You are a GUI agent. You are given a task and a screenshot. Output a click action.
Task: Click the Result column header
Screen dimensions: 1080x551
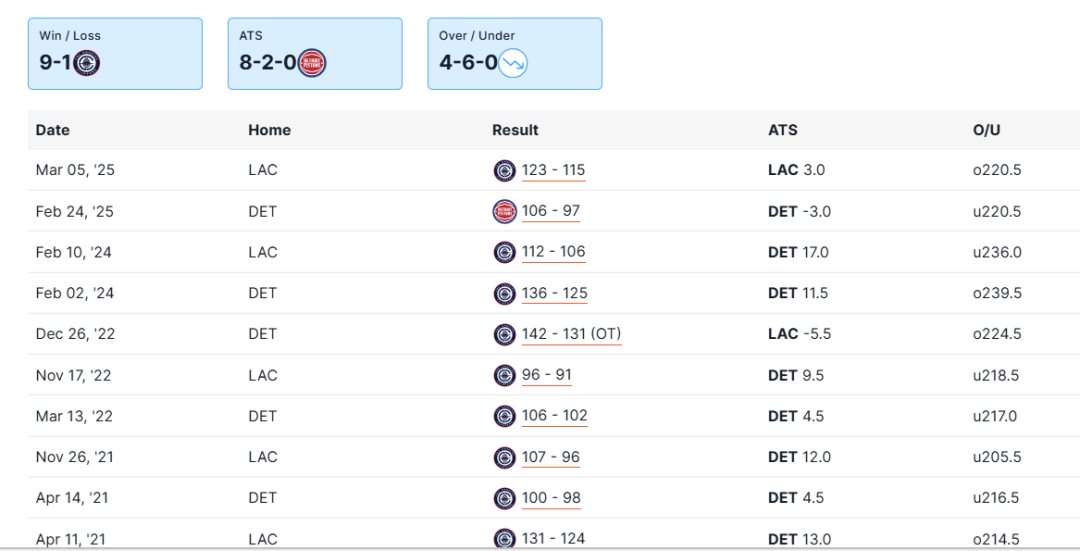(x=515, y=130)
